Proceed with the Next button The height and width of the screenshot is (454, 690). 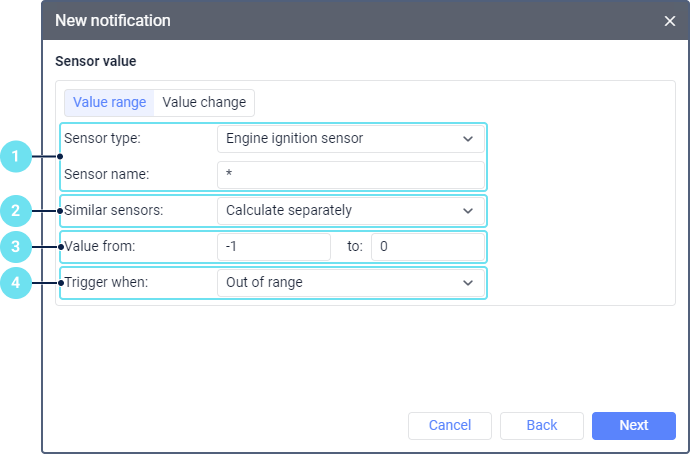pyautogui.click(x=633, y=426)
